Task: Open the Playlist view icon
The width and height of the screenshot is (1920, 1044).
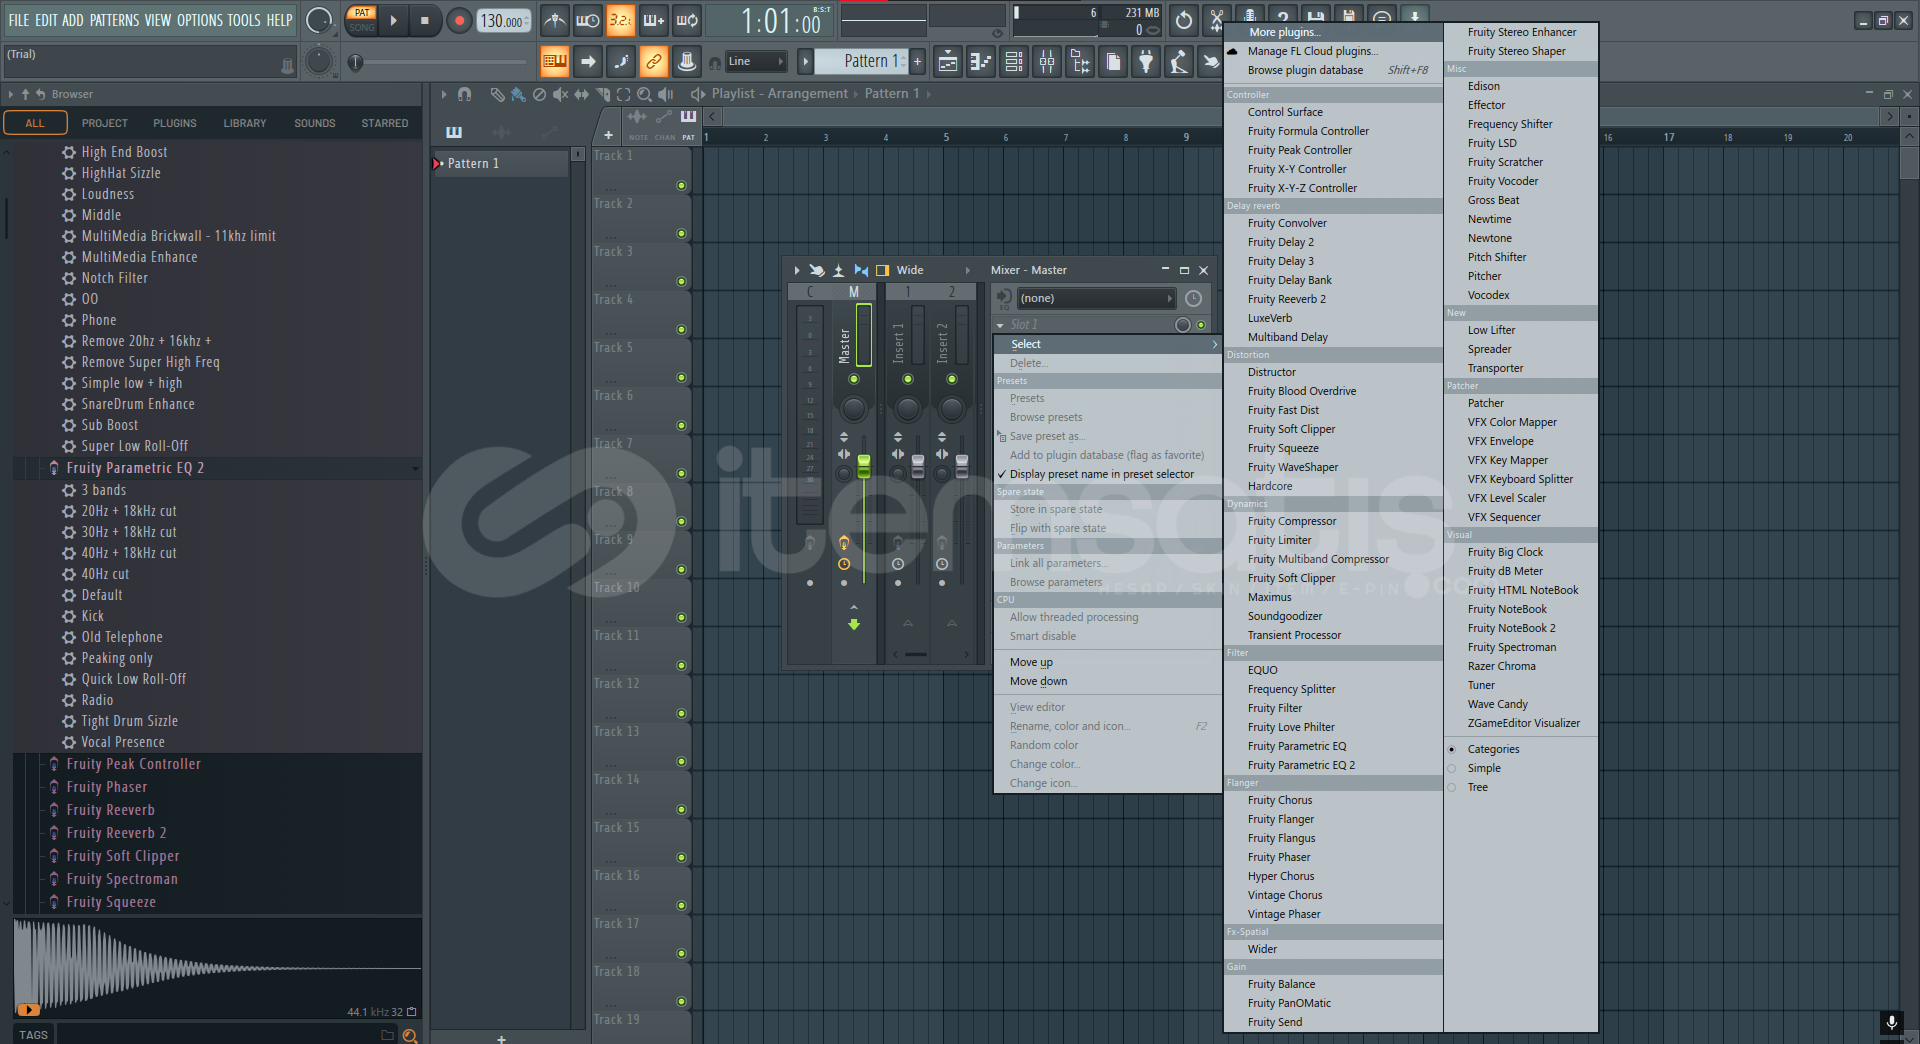Action: pyautogui.click(x=947, y=62)
